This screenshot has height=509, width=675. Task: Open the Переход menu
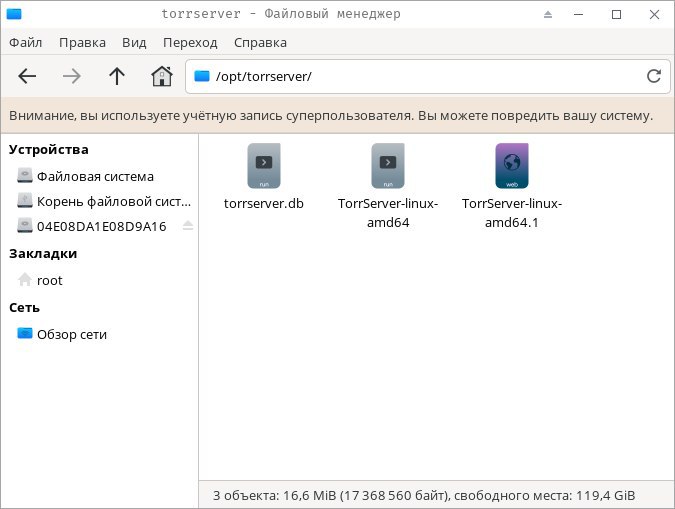pos(190,43)
